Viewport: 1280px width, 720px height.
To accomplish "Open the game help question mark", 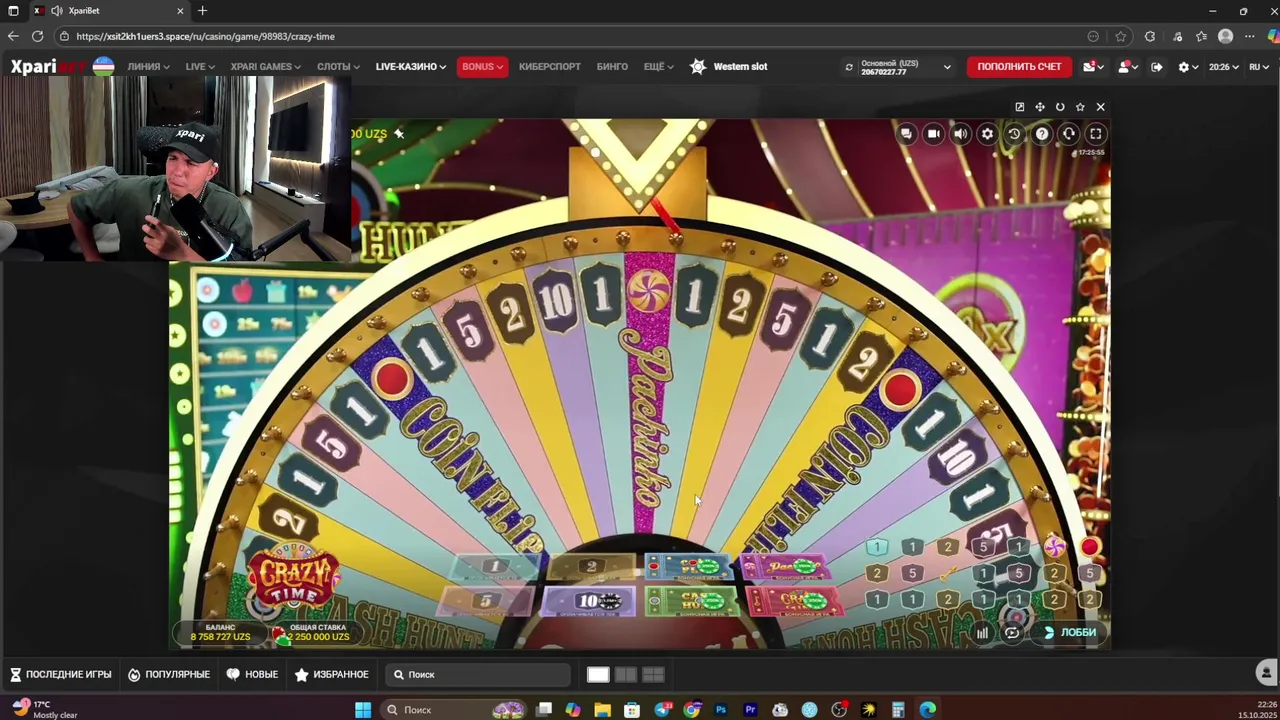I will (x=1041, y=134).
